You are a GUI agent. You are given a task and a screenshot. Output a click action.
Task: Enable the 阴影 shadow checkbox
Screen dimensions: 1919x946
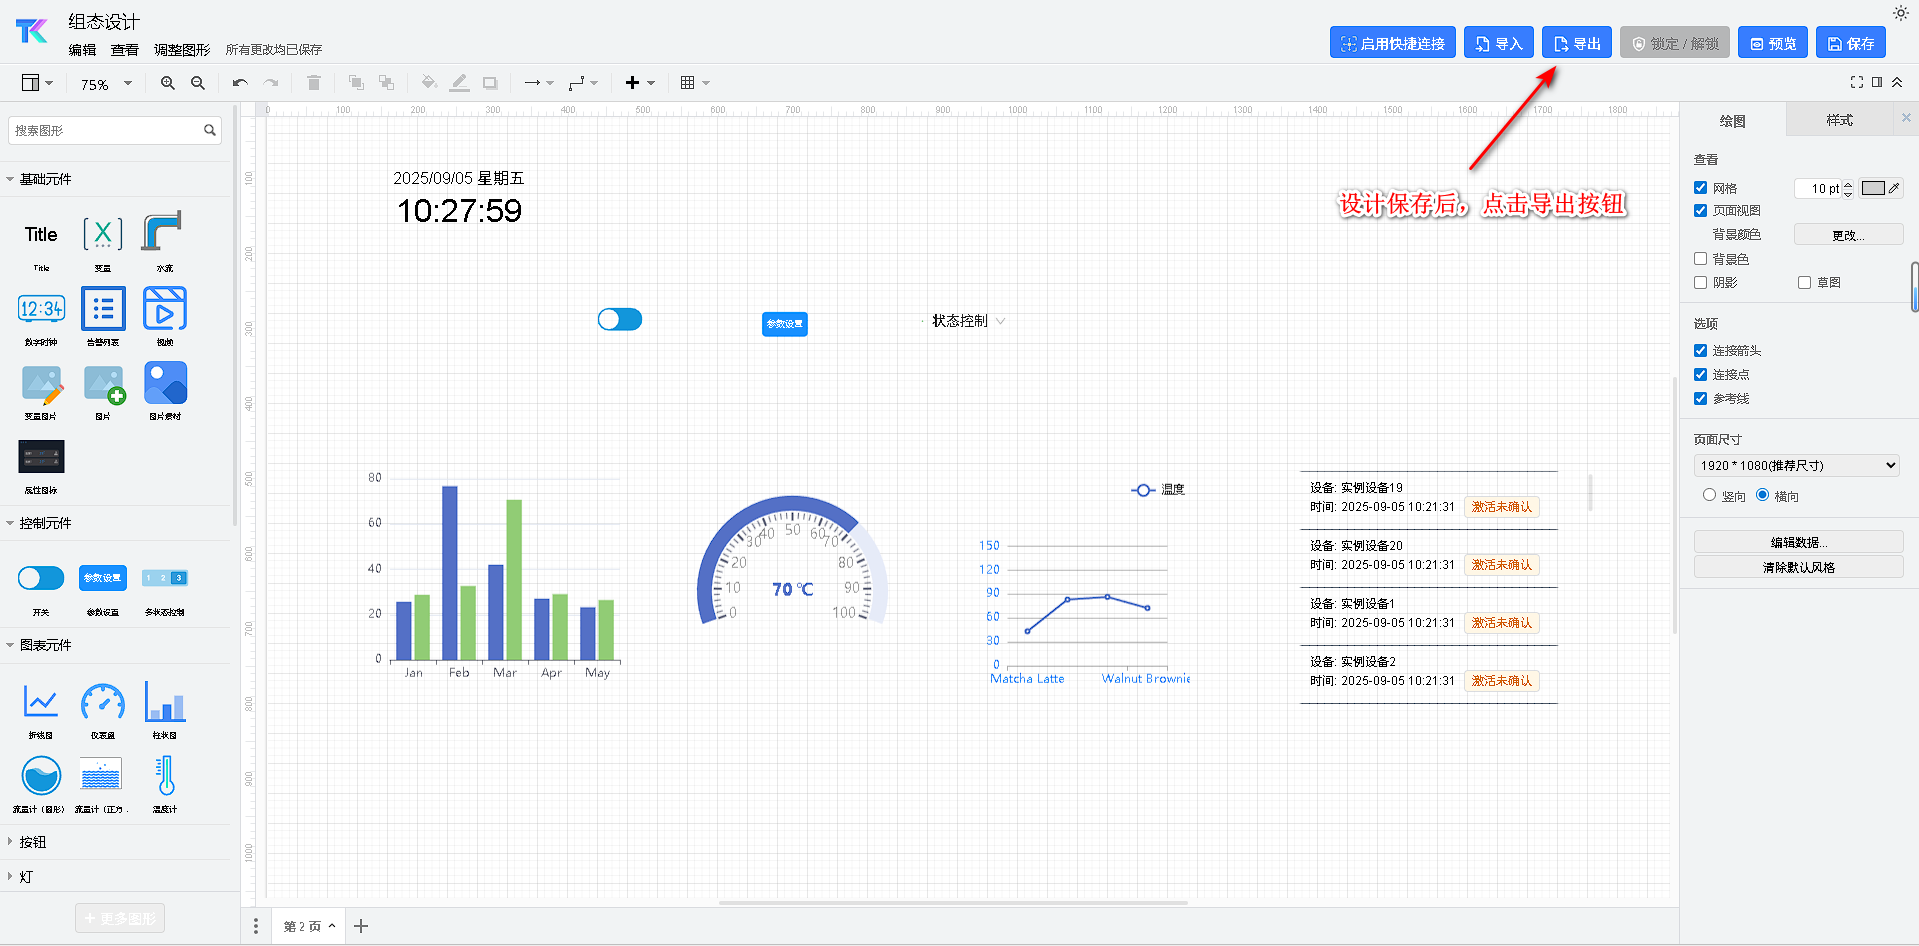click(x=1700, y=283)
